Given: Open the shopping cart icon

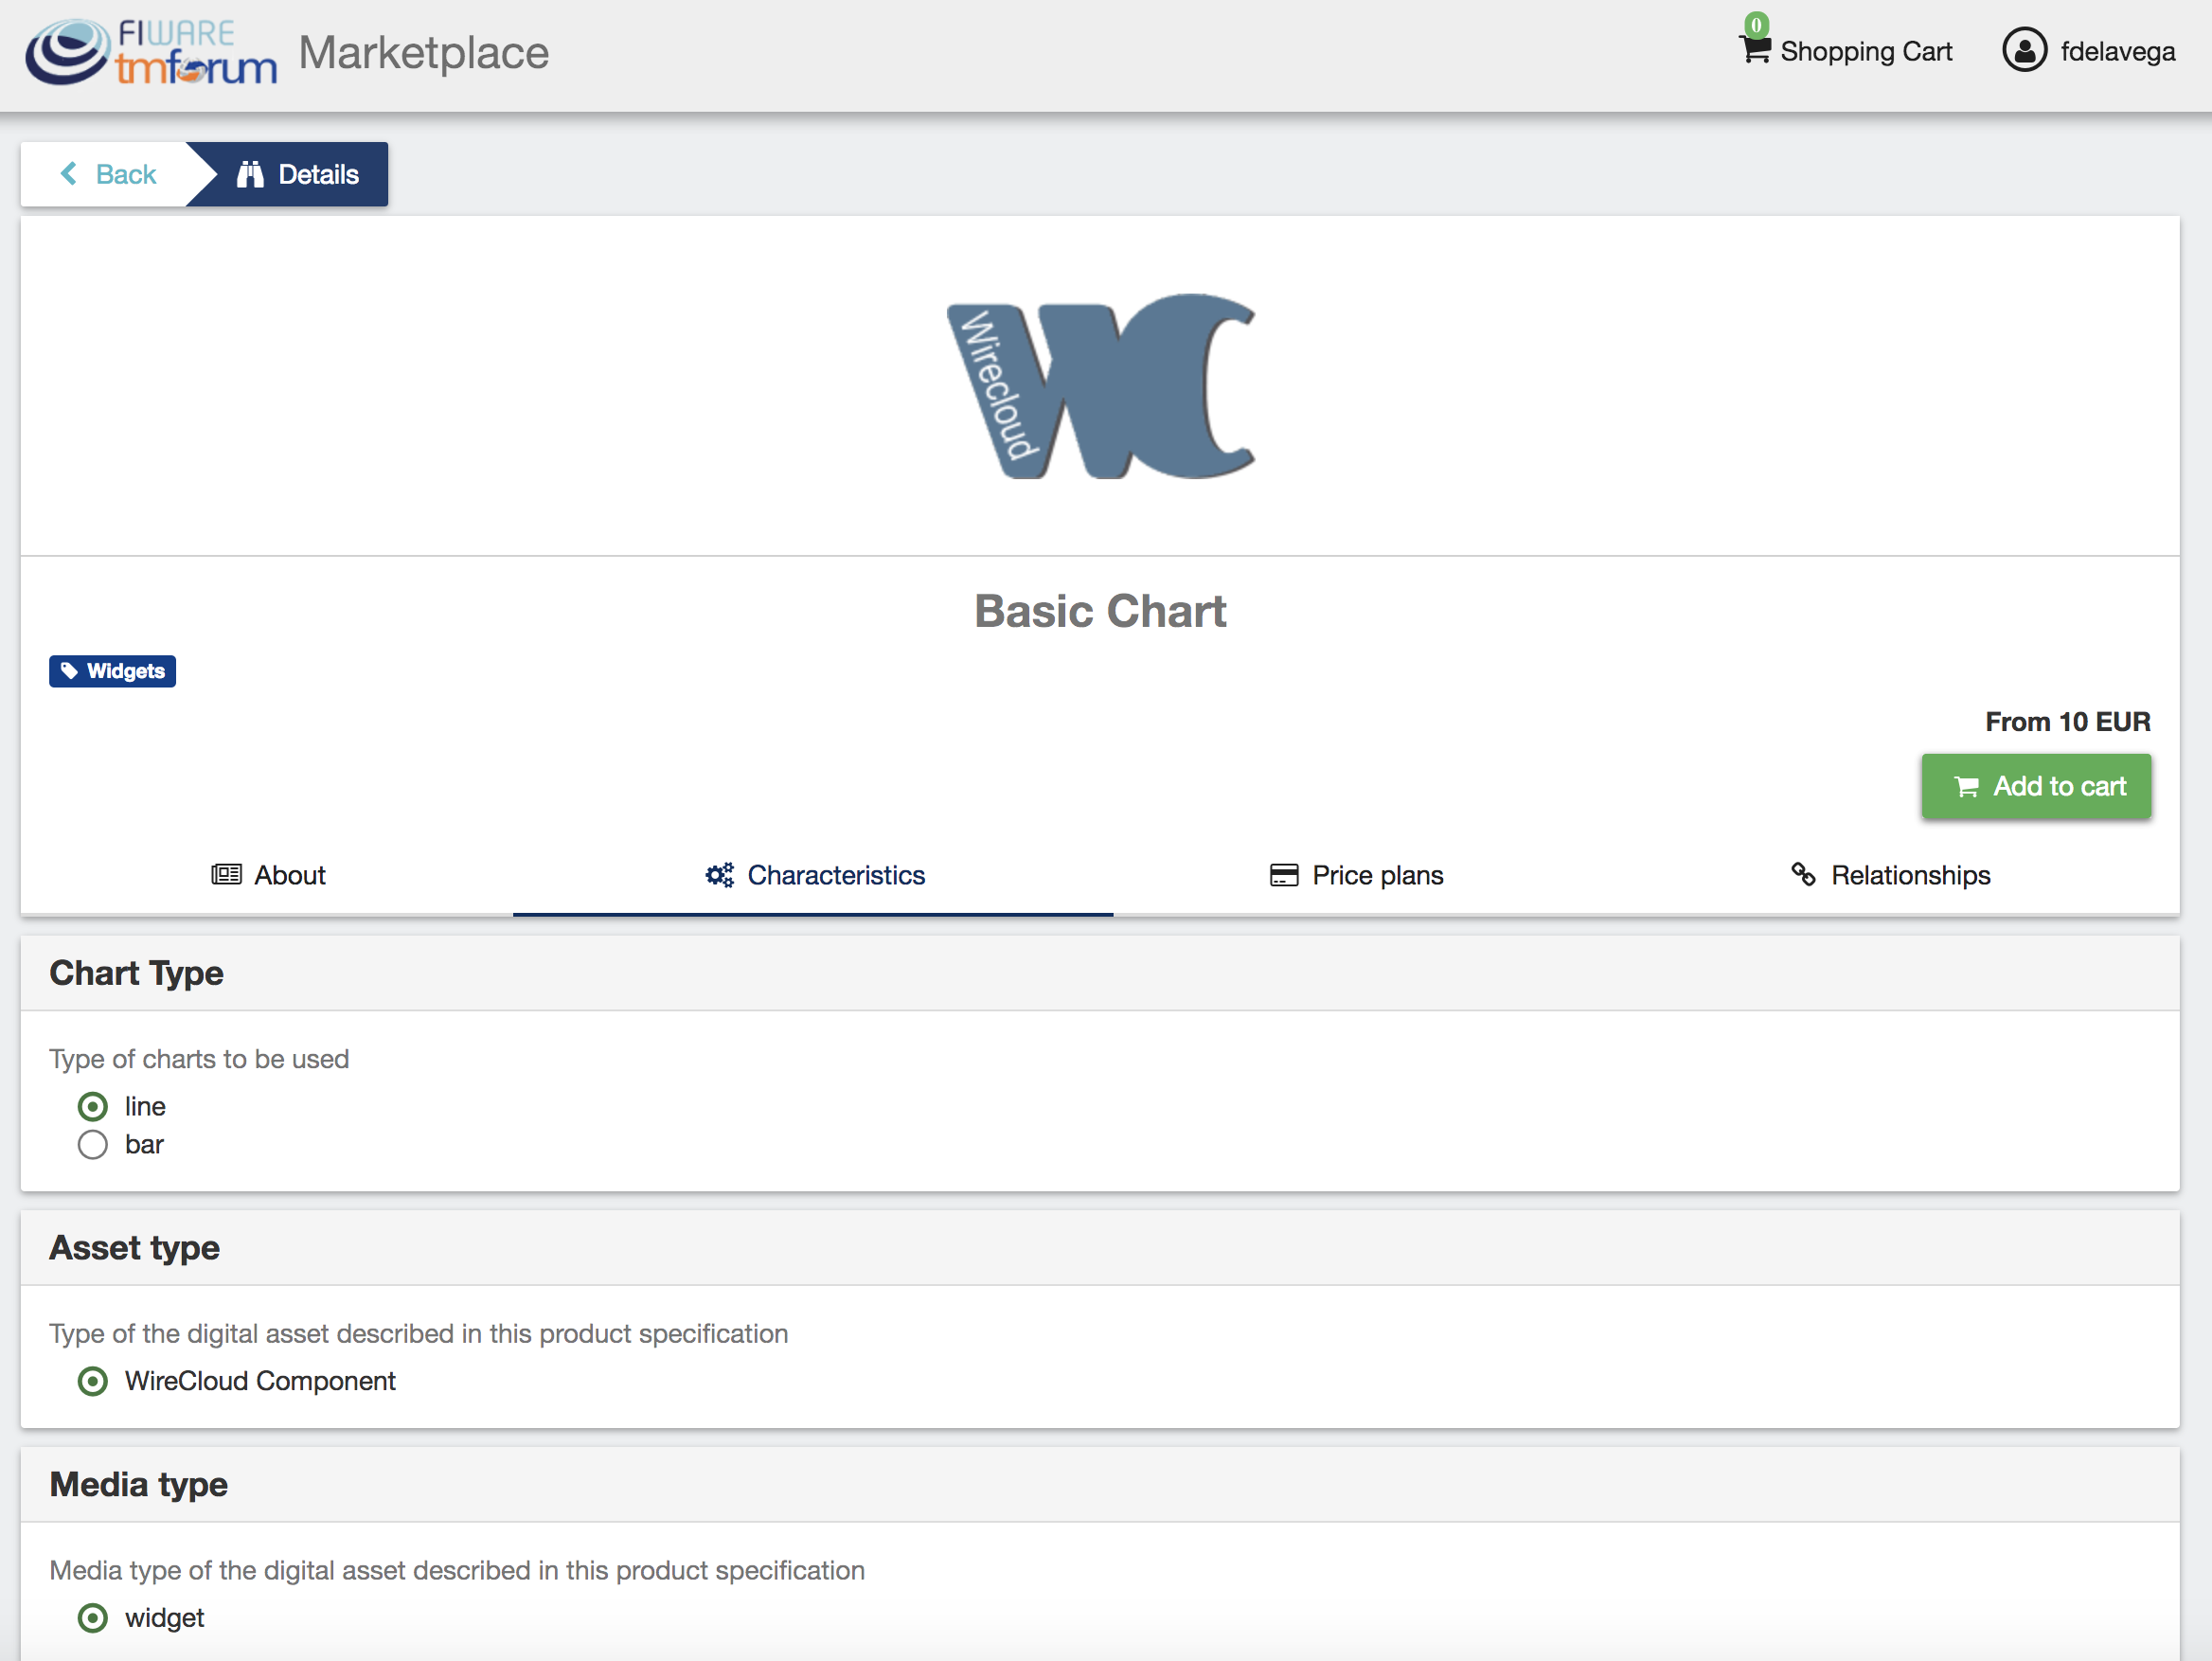Looking at the screenshot, I should (x=1754, y=49).
